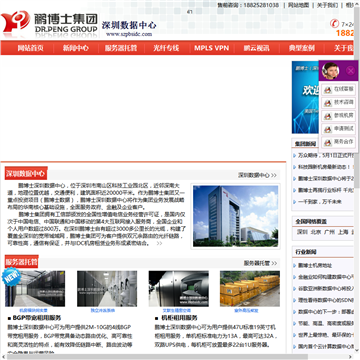Viewport: 360px width, 360px height.
Task: Click the 技术咨询 chat button
Action: (338, 103)
